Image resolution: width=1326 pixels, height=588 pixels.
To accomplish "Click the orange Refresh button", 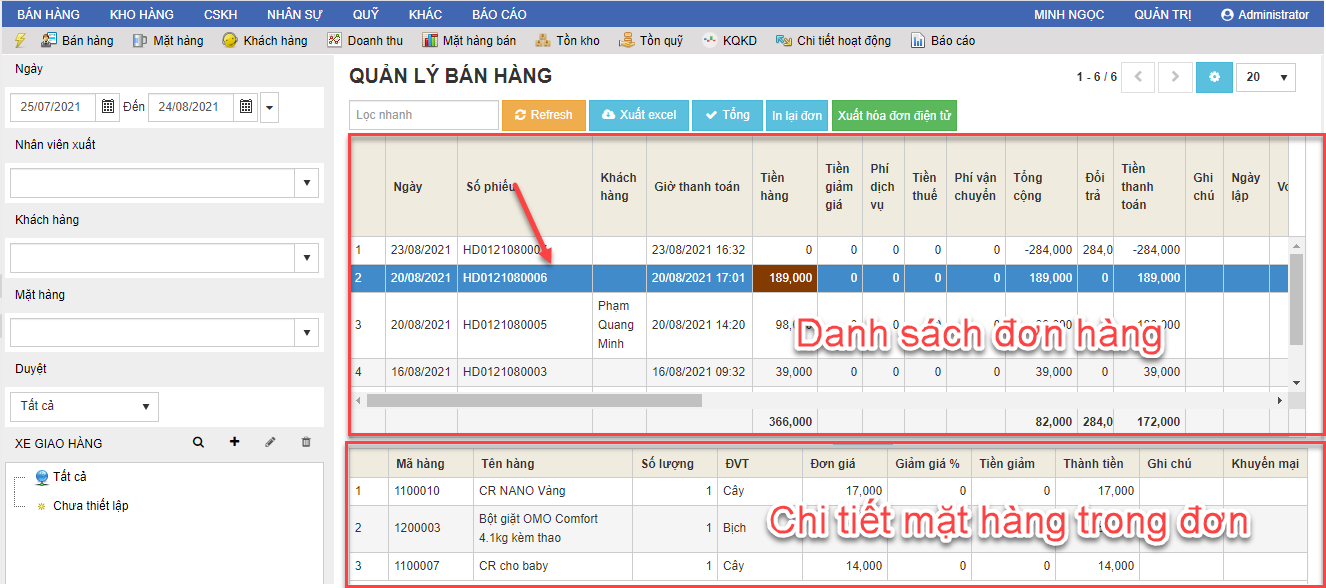I will click(x=543, y=115).
